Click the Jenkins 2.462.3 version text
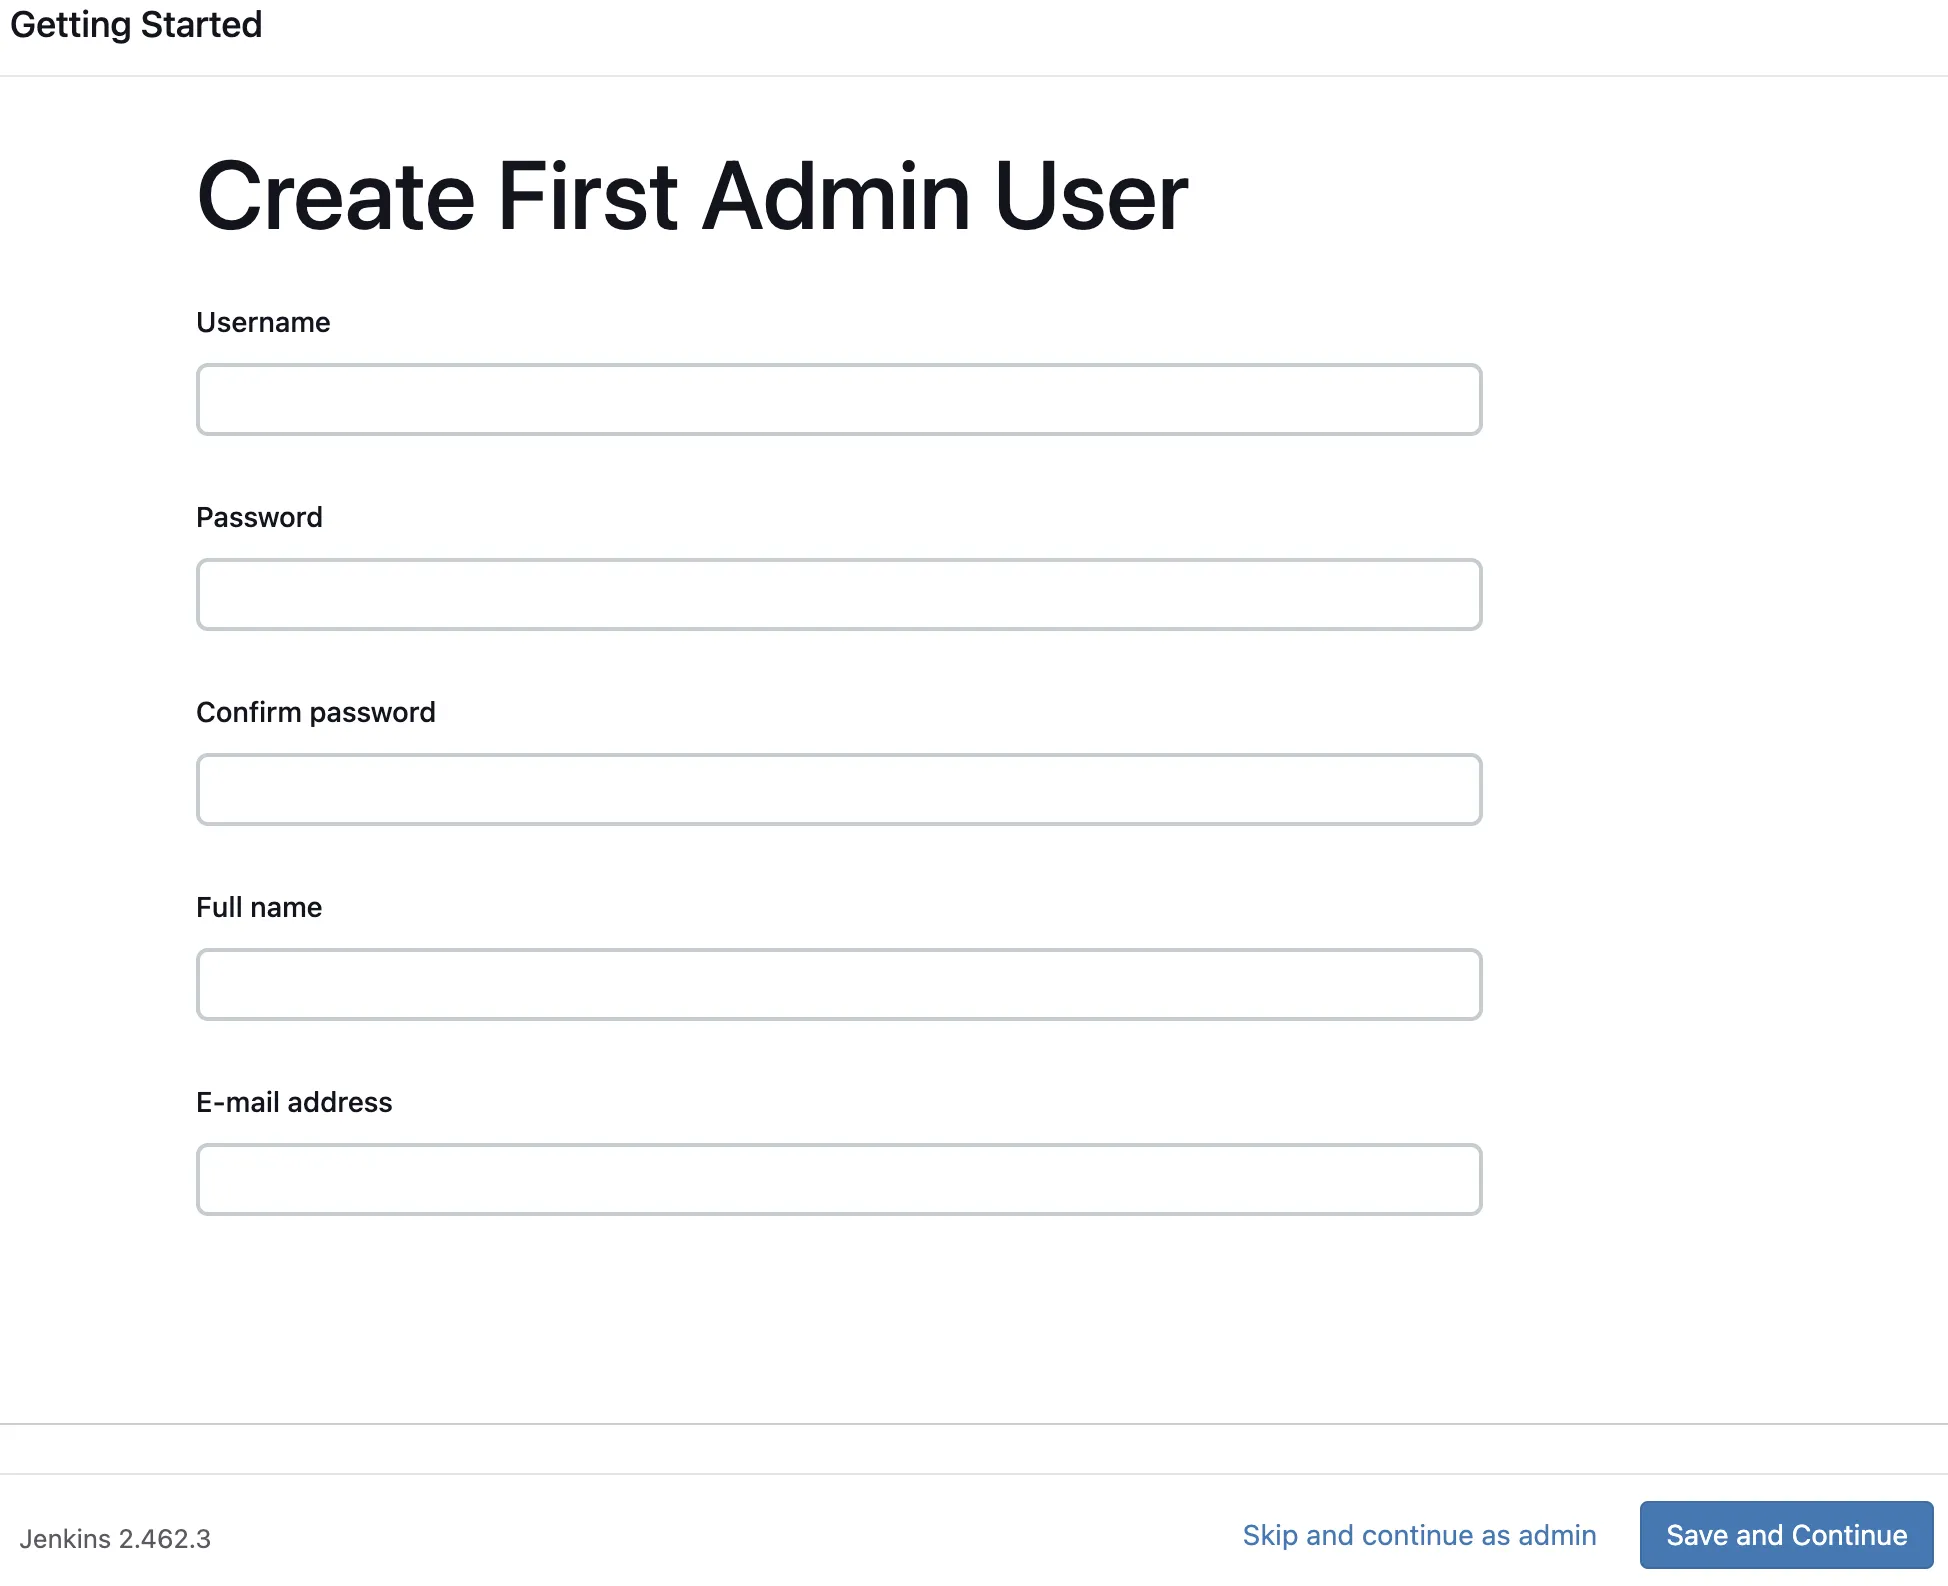The width and height of the screenshot is (1948, 1586). [116, 1538]
